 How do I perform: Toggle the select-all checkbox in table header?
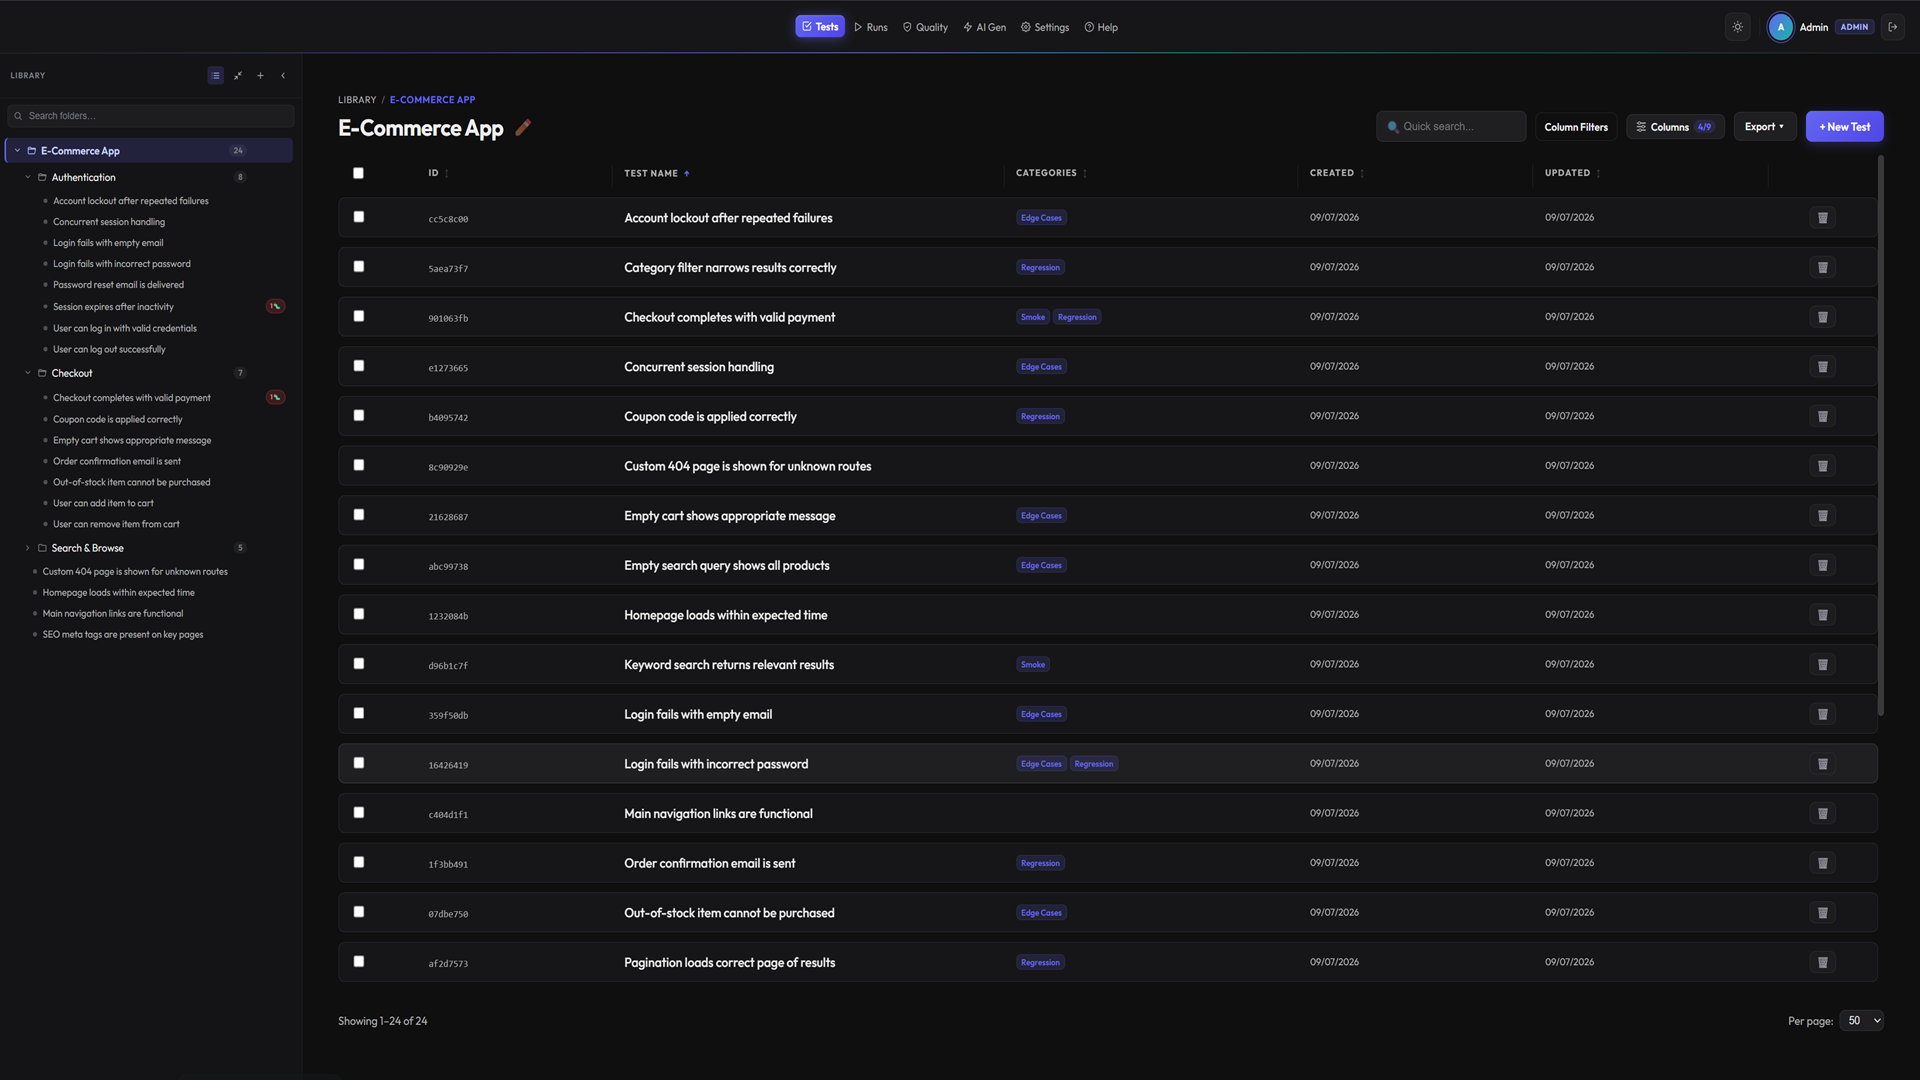tap(358, 173)
